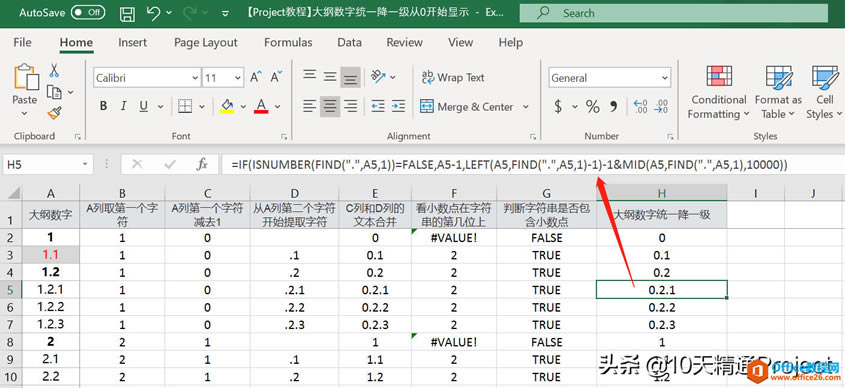845x388 pixels.
Task: Click the Orientation text rotation icon
Action: tap(379, 77)
